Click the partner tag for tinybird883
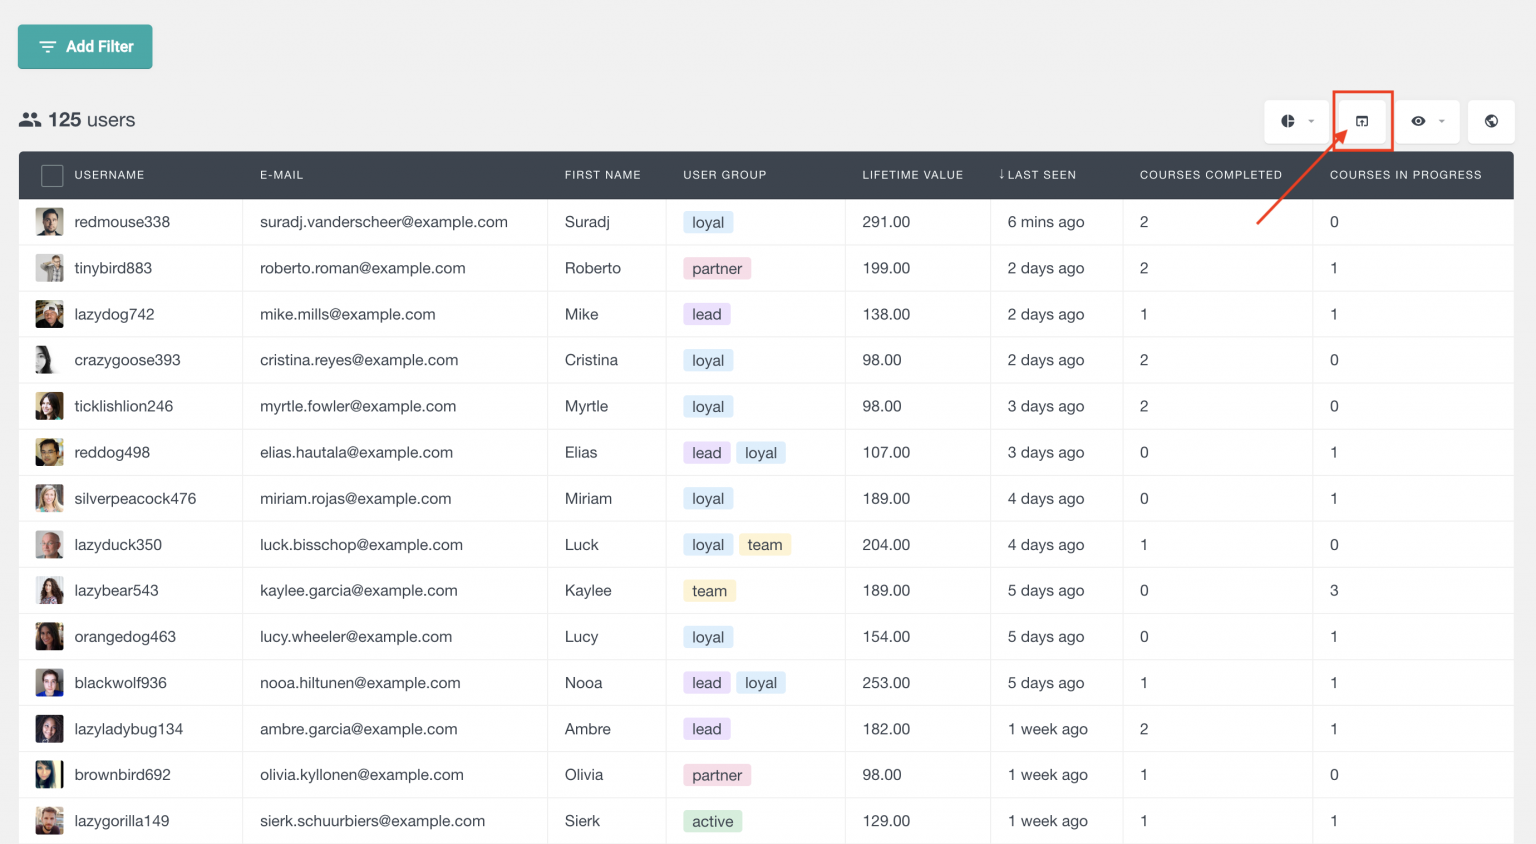 717,269
